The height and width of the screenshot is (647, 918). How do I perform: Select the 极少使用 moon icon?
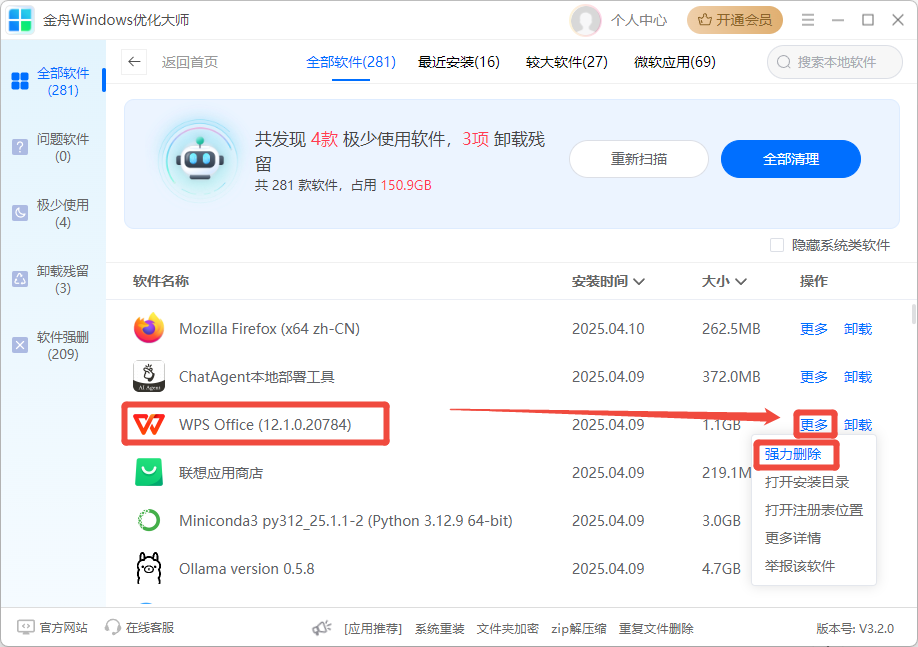pos(20,213)
